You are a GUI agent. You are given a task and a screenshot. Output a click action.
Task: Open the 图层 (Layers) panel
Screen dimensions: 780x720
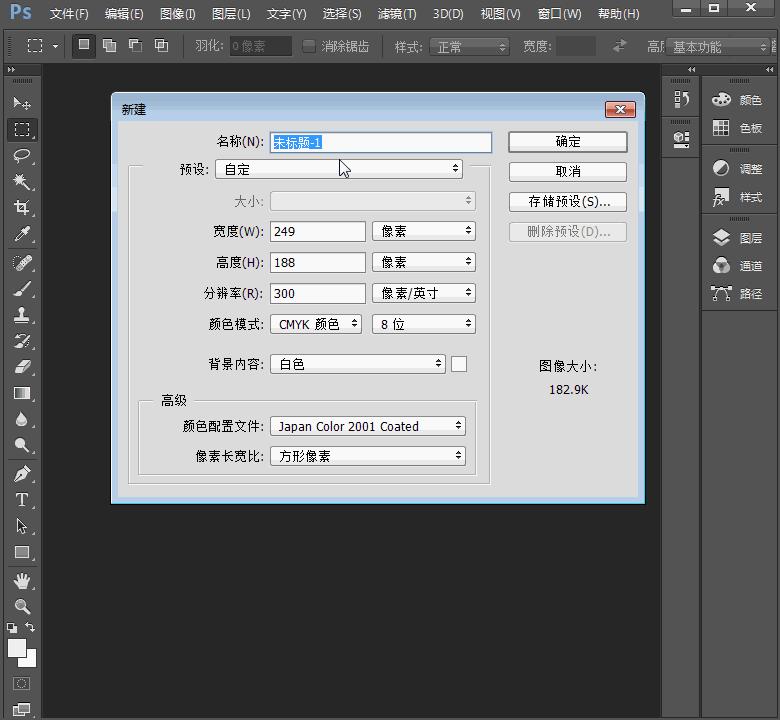point(739,238)
